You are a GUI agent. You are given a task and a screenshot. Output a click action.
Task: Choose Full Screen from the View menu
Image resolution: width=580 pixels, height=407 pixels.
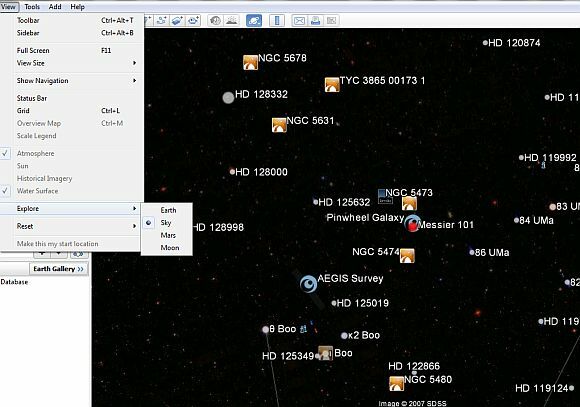[72, 50]
